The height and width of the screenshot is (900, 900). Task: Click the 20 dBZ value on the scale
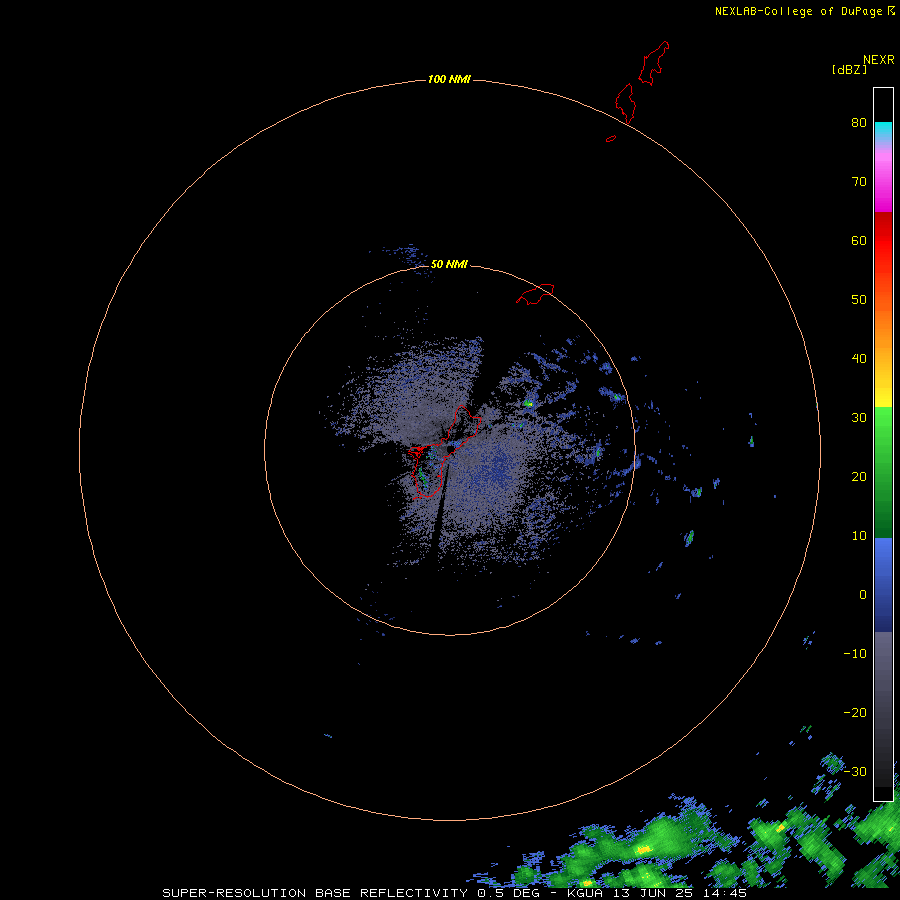pyautogui.click(x=859, y=476)
